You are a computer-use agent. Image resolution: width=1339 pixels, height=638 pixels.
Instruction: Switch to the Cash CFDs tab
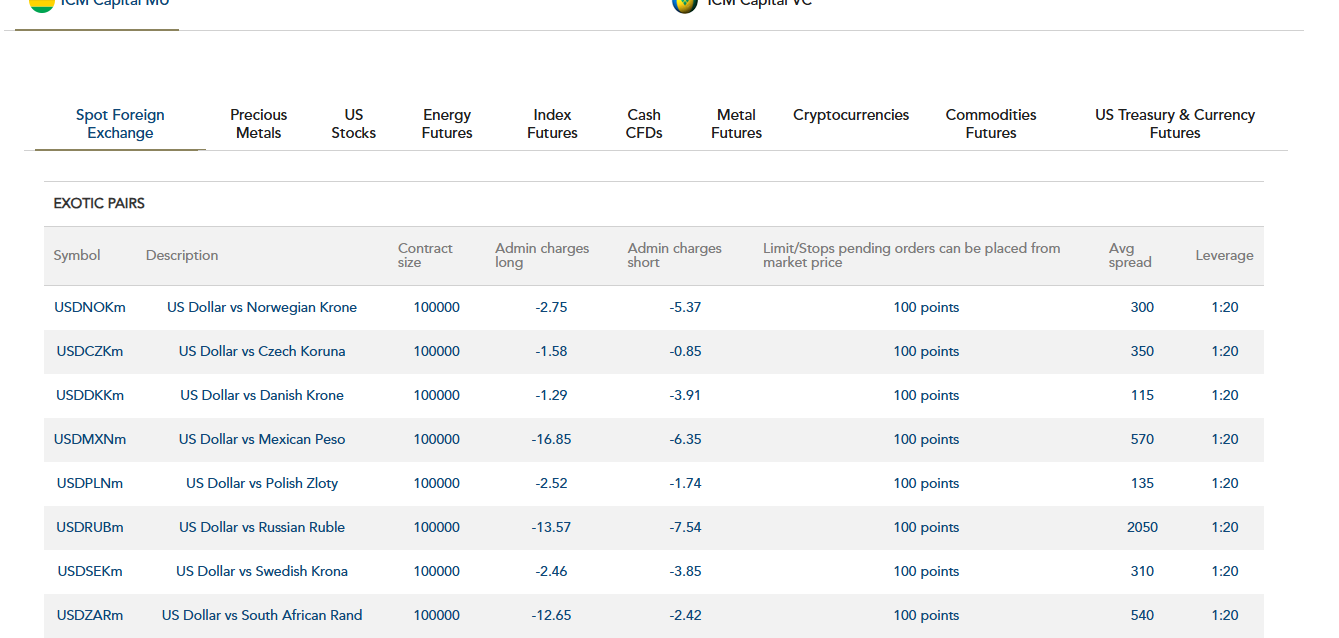pos(644,124)
